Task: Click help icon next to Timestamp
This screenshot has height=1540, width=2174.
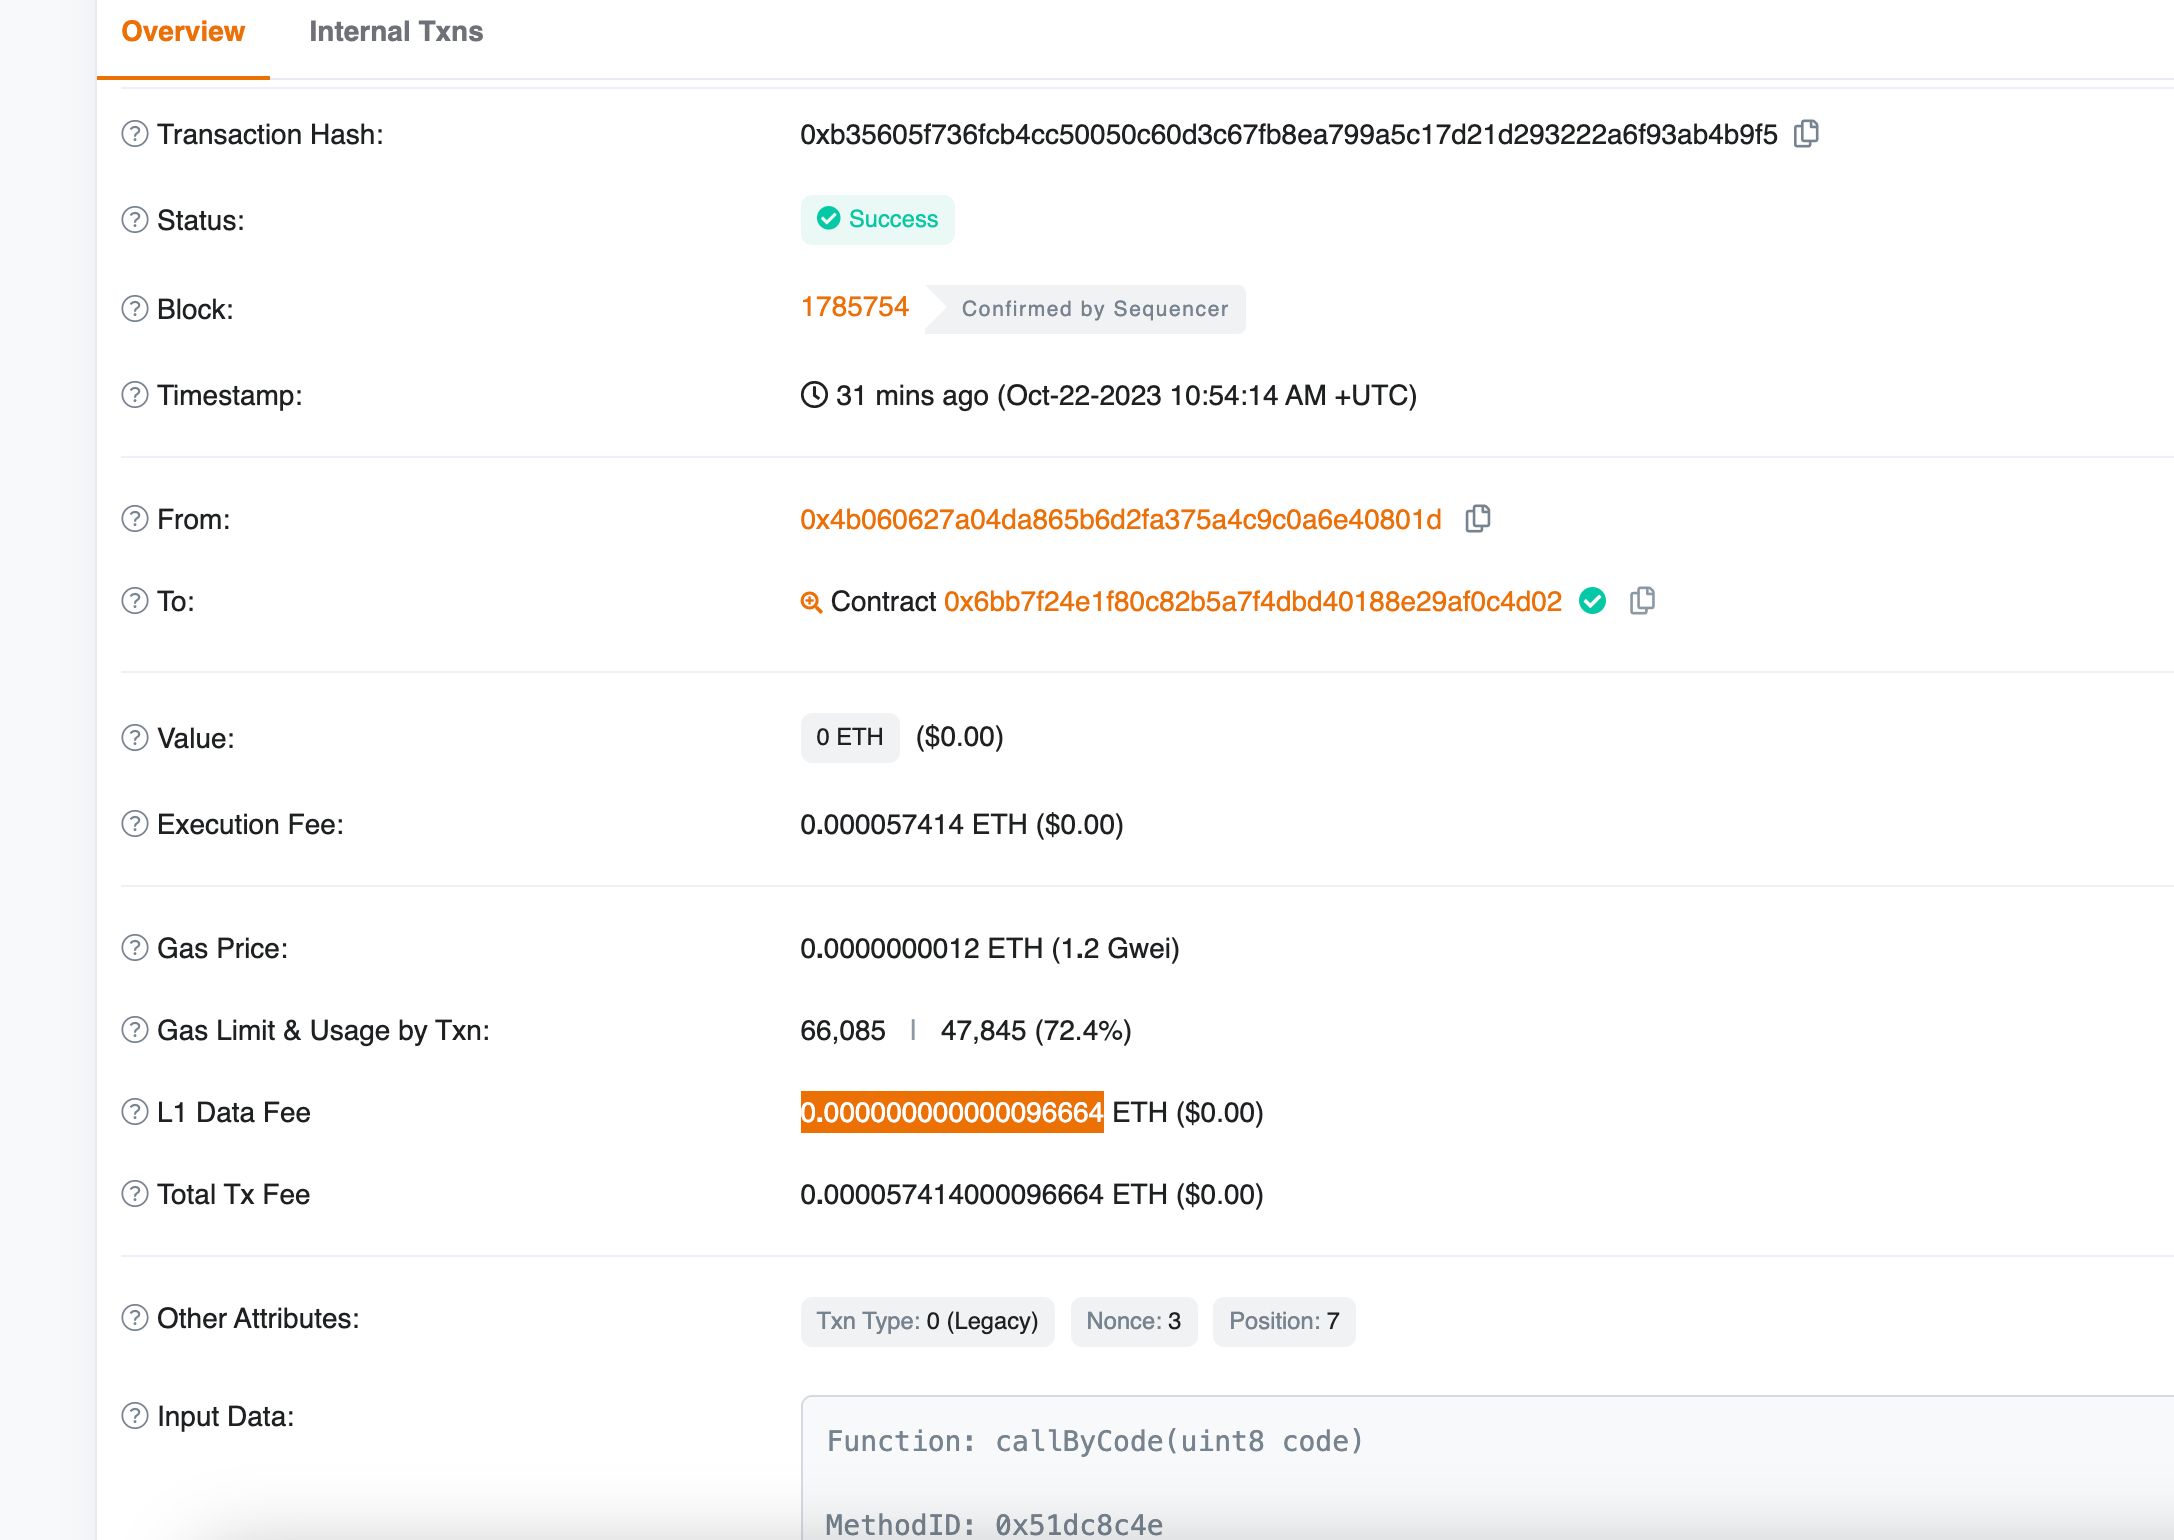Action: click(135, 395)
